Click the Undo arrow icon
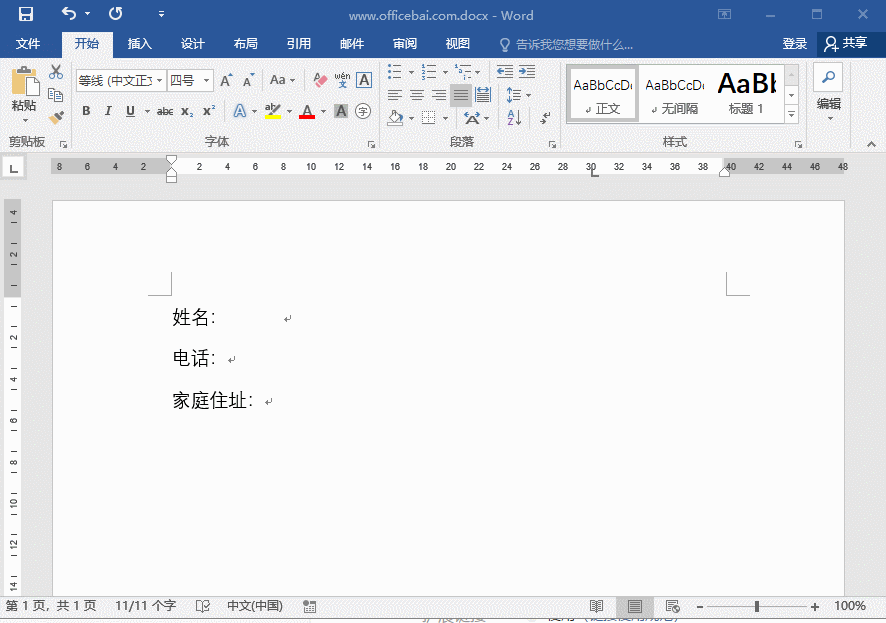The height and width of the screenshot is (623, 886). (x=68, y=15)
